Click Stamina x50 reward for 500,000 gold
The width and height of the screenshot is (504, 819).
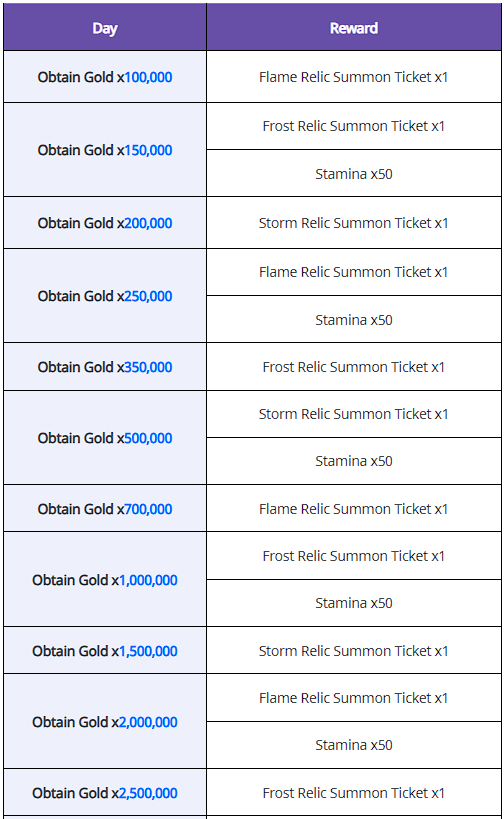[354, 461]
